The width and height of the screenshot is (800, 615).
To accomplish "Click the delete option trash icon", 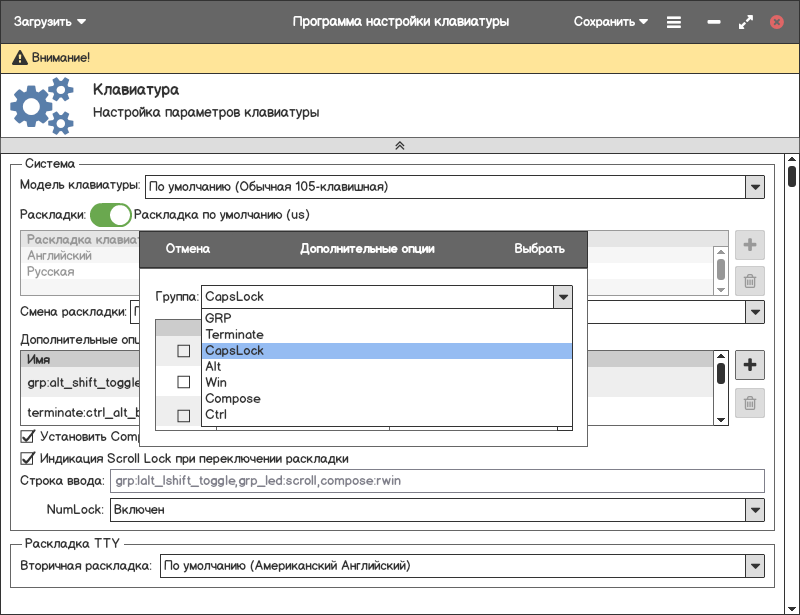I will (749, 403).
